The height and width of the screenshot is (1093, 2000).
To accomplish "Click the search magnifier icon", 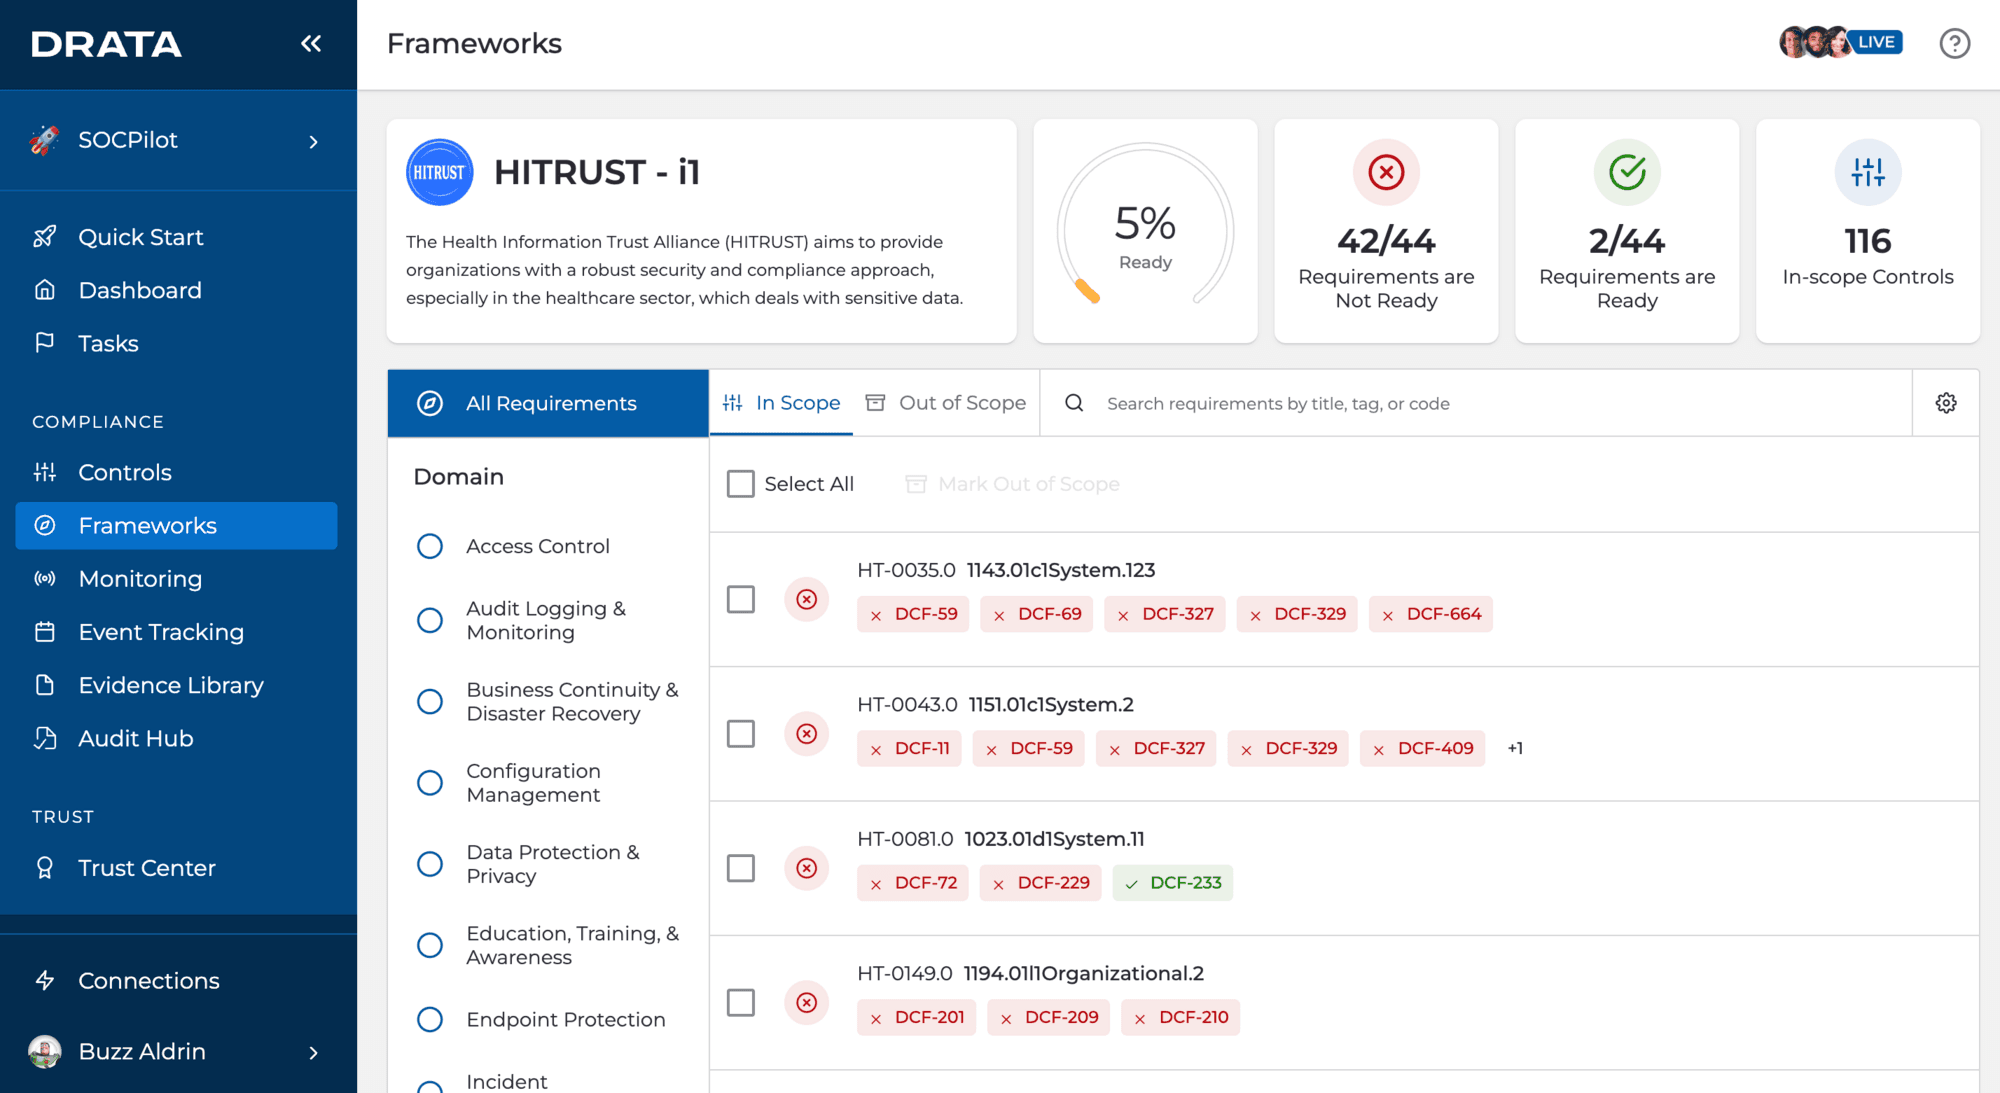I will coord(1074,403).
